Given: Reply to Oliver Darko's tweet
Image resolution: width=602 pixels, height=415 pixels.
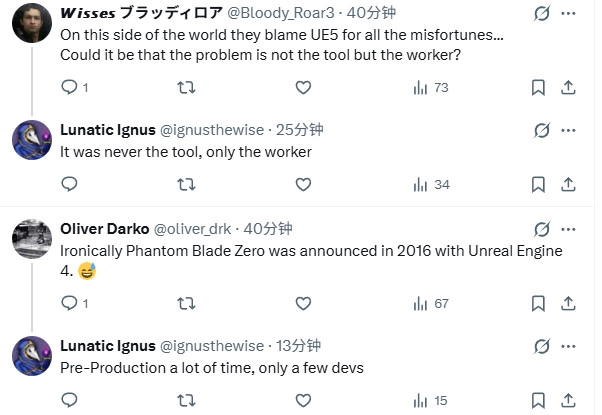Looking at the screenshot, I should tap(70, 303).
